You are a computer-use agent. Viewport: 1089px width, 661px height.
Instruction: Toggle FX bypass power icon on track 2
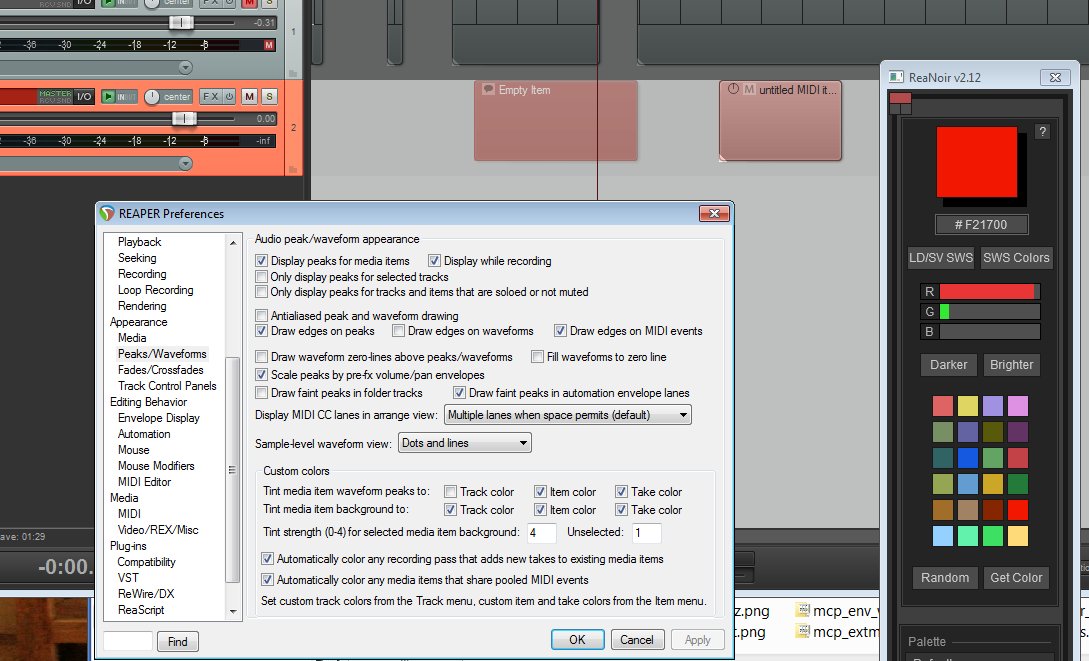click(229, 97)
